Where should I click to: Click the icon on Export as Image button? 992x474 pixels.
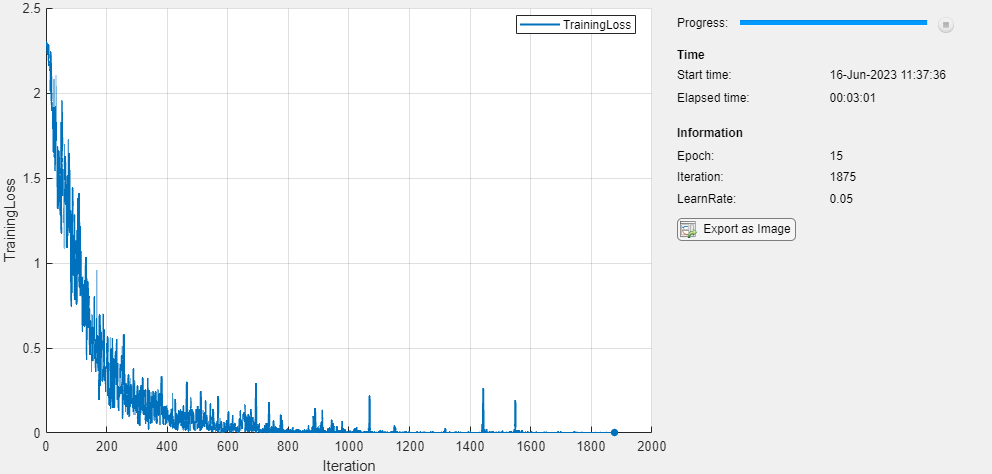click(x=688, y=229)
